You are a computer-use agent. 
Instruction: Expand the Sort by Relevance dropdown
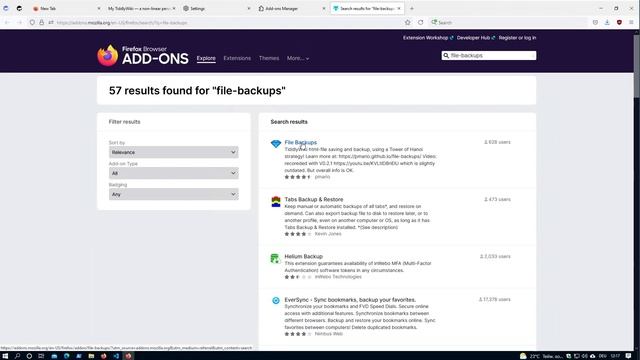click(x=173, y=152)
